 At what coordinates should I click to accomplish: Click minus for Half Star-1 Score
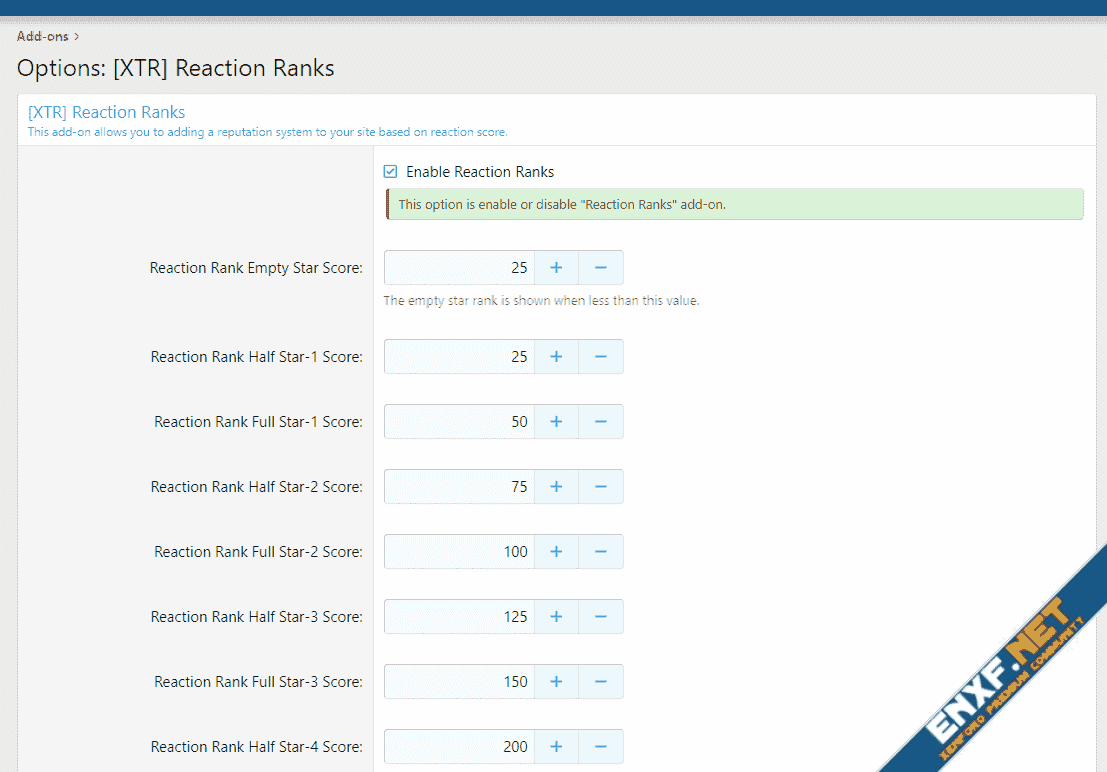600,357
